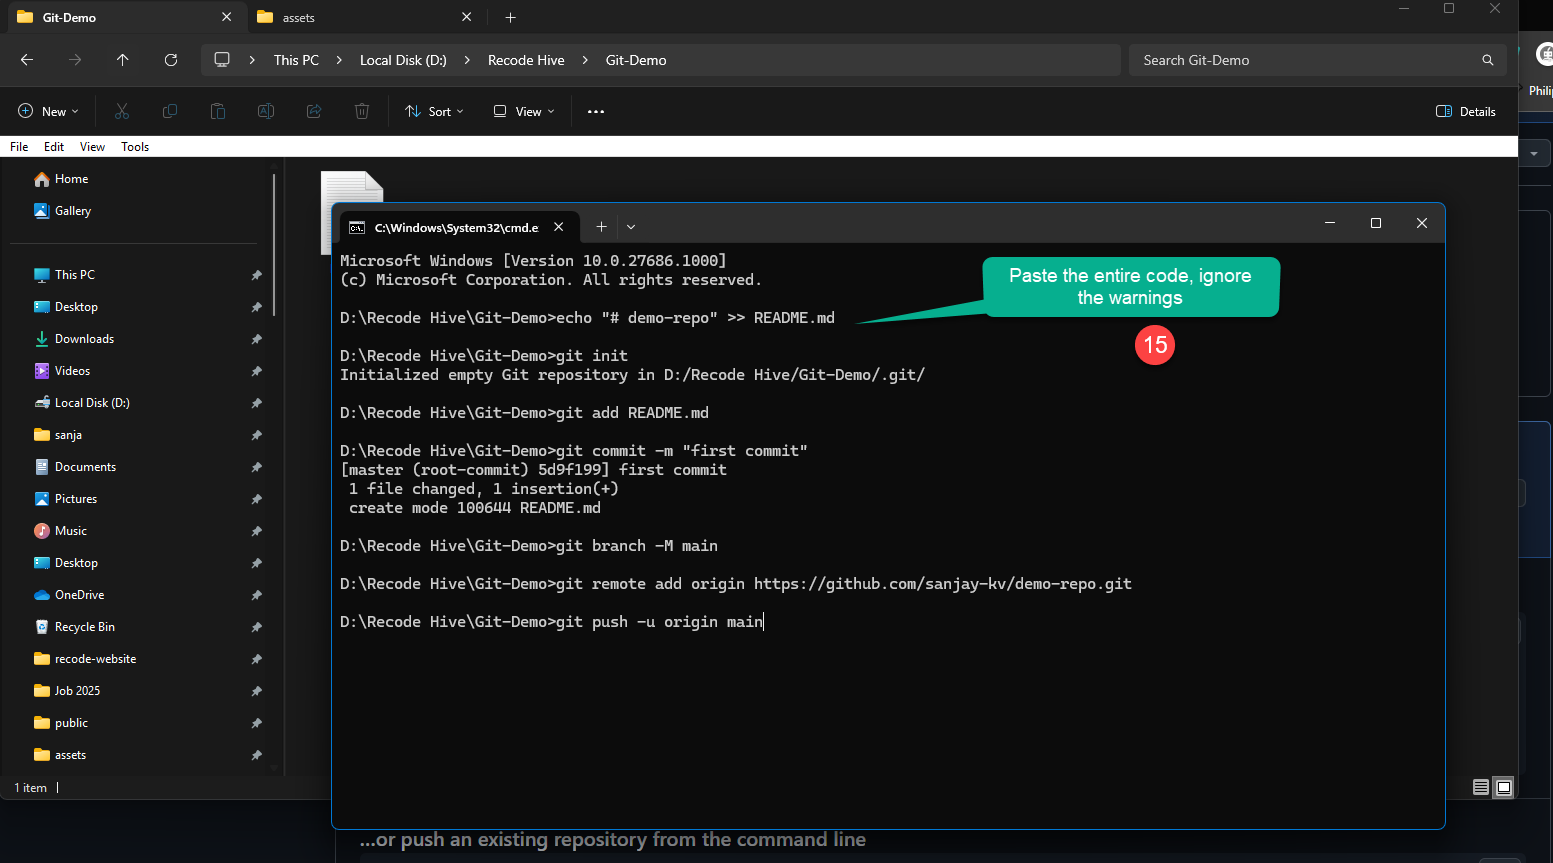Screen dimensions: 1553x863
Task: Show the Details pane
Action: [1464, 111]
